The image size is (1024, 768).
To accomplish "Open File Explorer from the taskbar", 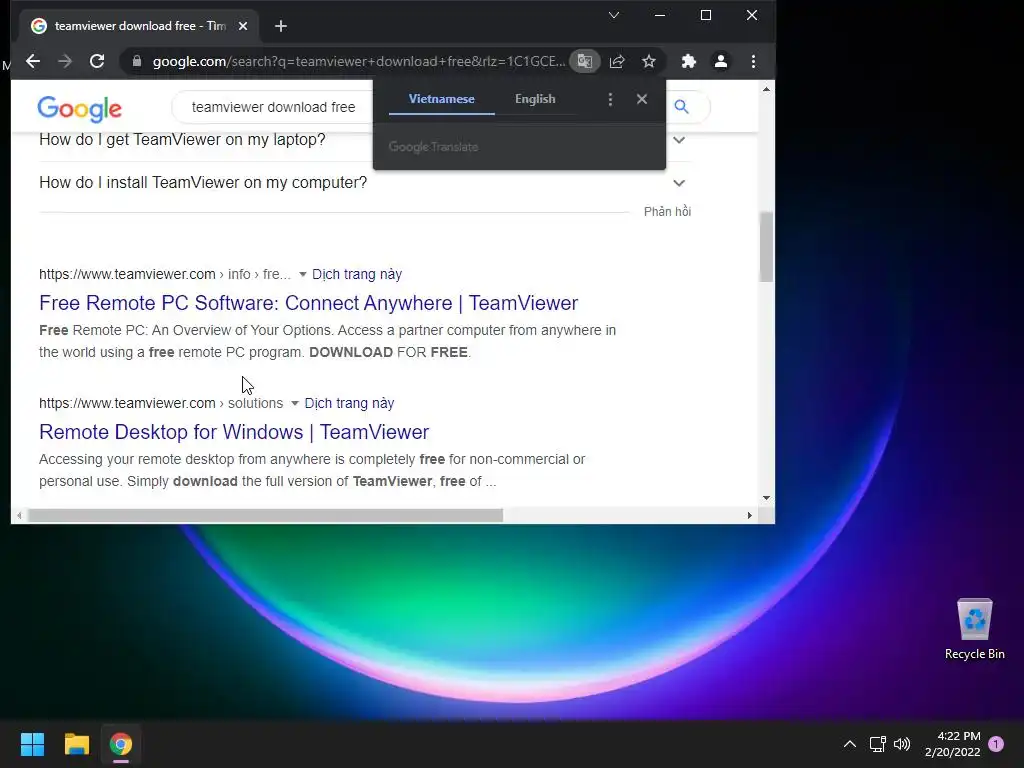I will (x=76, y=744).
